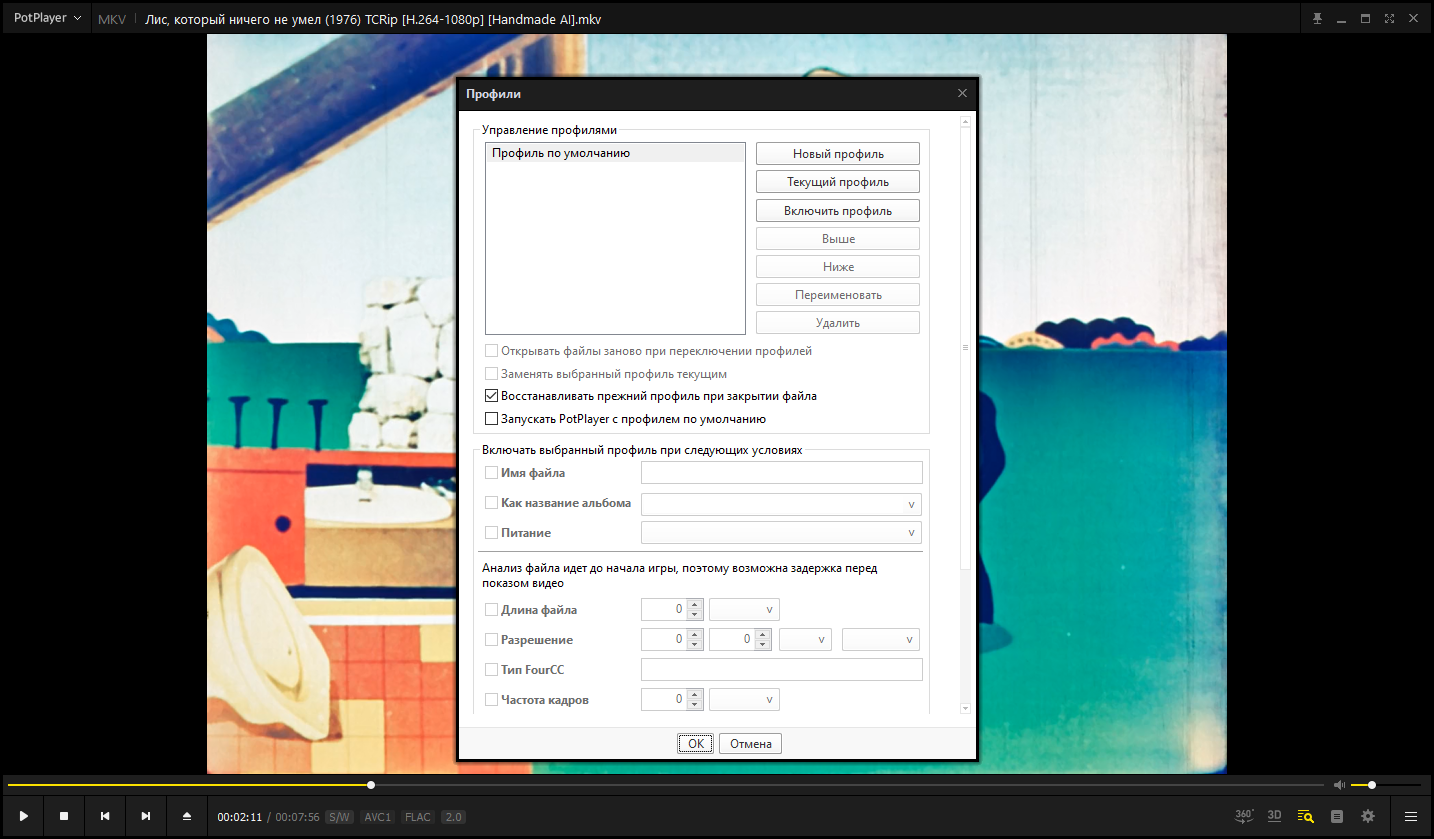Enable 'Запускать PotPlayer с профилем по умолчанию'
The width and height of the screenshot is (1434, 839).
click(x=492, y=419)
